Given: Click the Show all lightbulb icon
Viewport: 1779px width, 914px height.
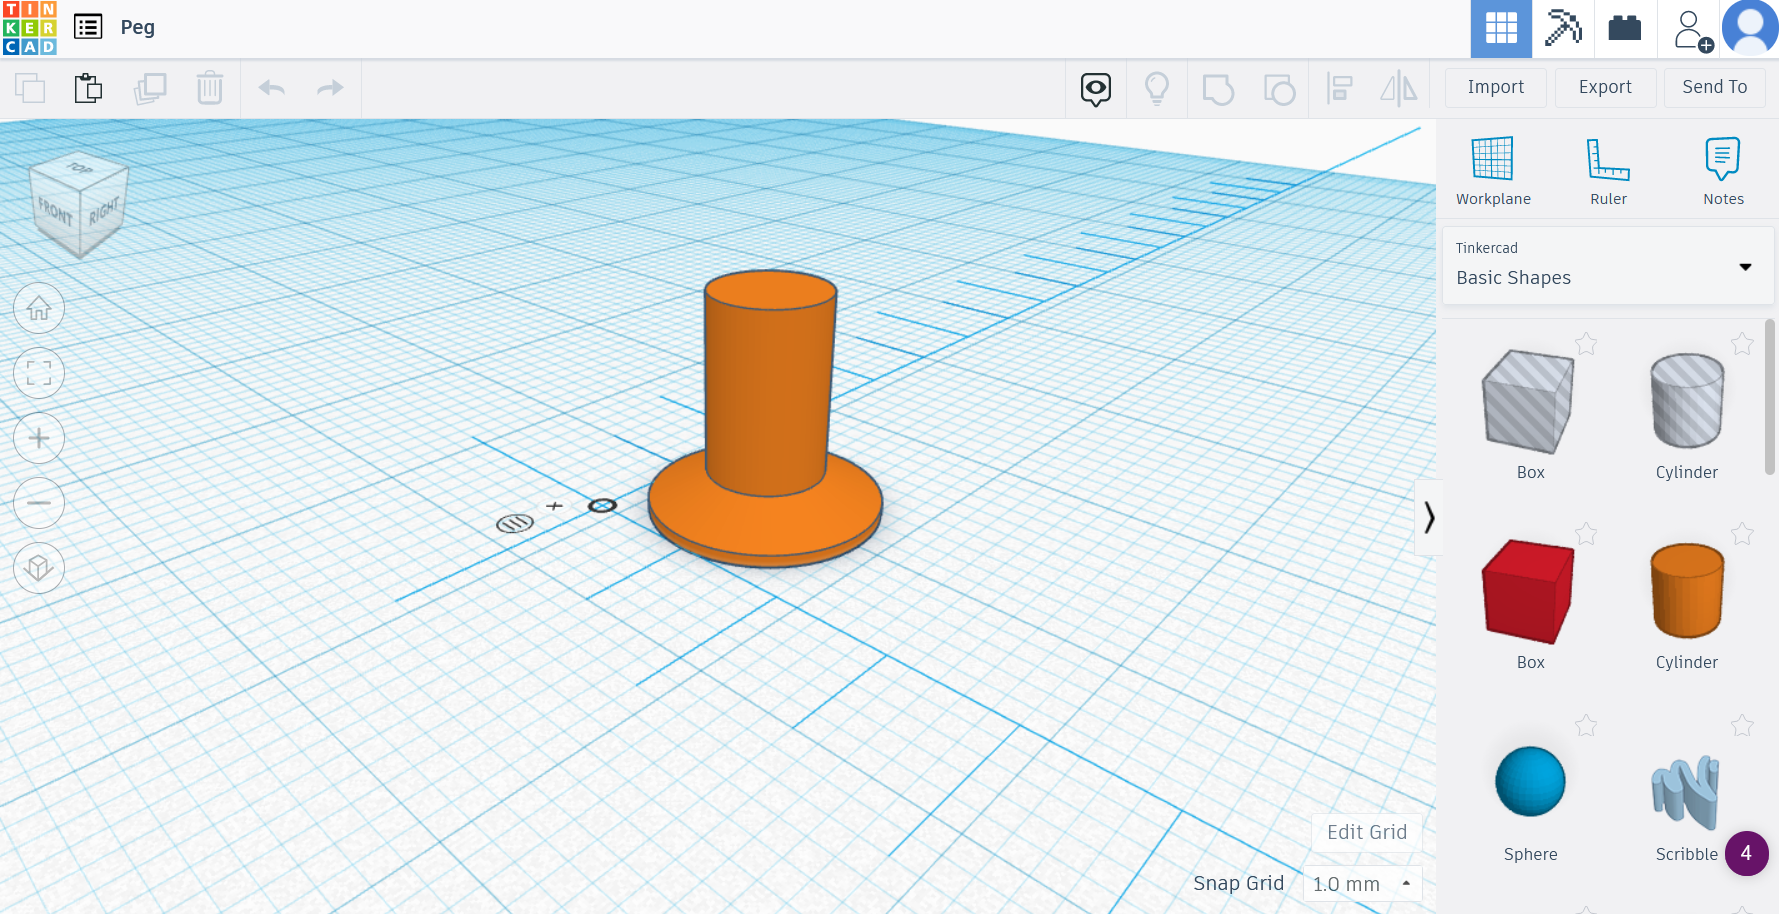Looking at the screenshot, I should tap(1157, 89).
